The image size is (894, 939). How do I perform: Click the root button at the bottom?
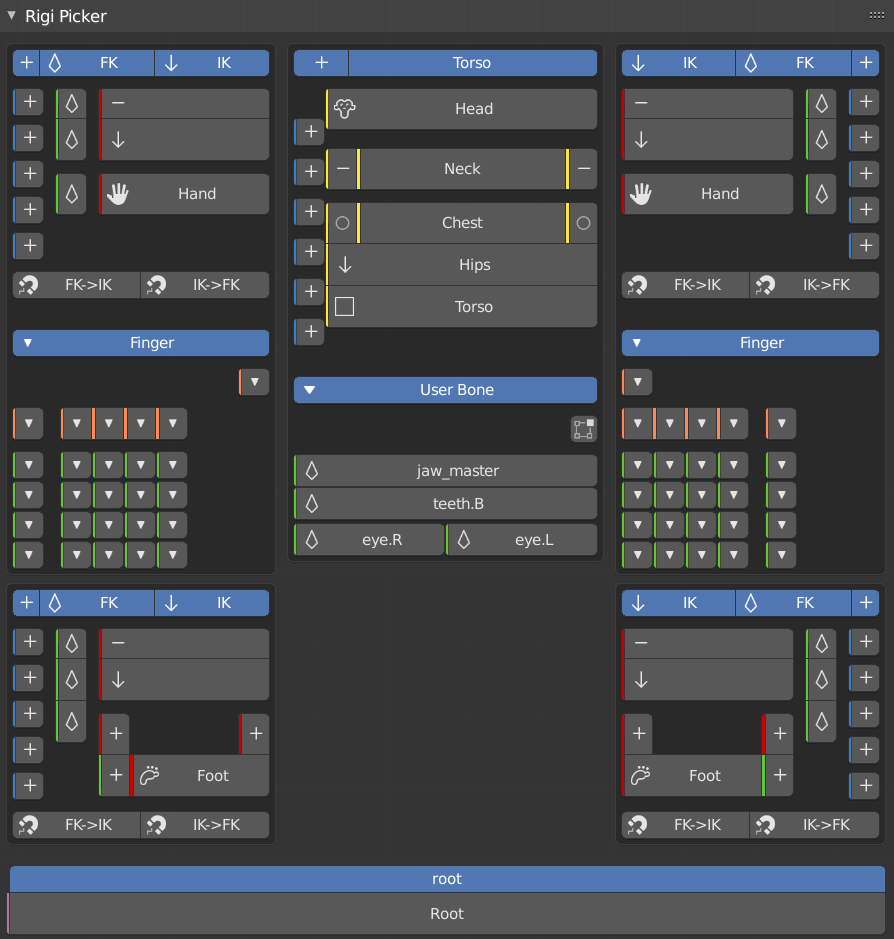pyautogui.click(x=447, y=879)
